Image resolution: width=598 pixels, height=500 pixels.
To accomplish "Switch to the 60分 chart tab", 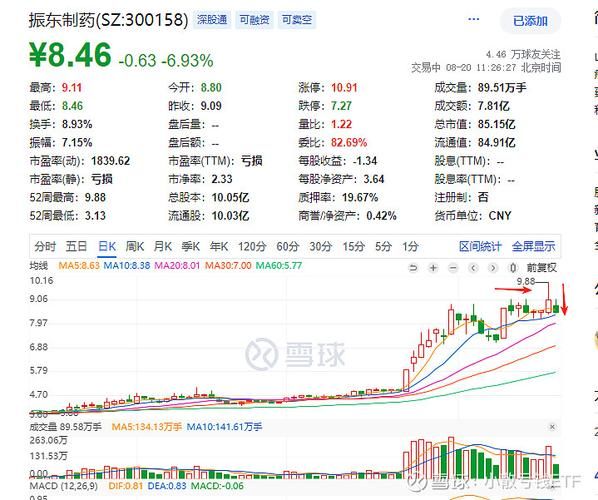I will pos(288,246).
